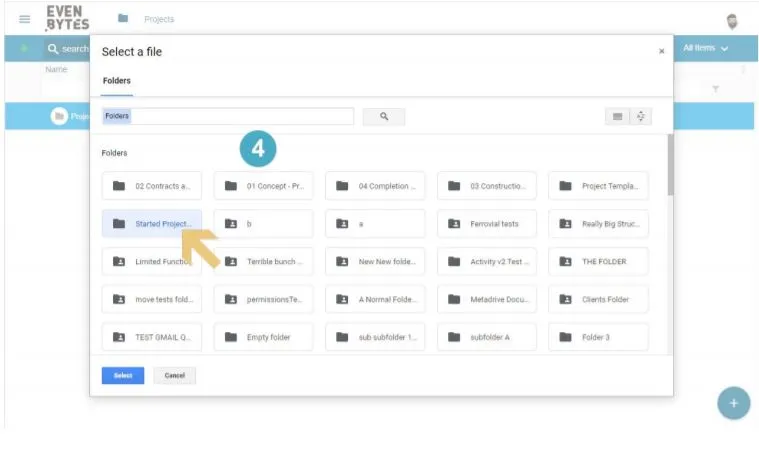Image resolution: width=759 pixels, height=458 pixels.
Task: Click the Projects folder icon in header
Action: tap(123, 18)
